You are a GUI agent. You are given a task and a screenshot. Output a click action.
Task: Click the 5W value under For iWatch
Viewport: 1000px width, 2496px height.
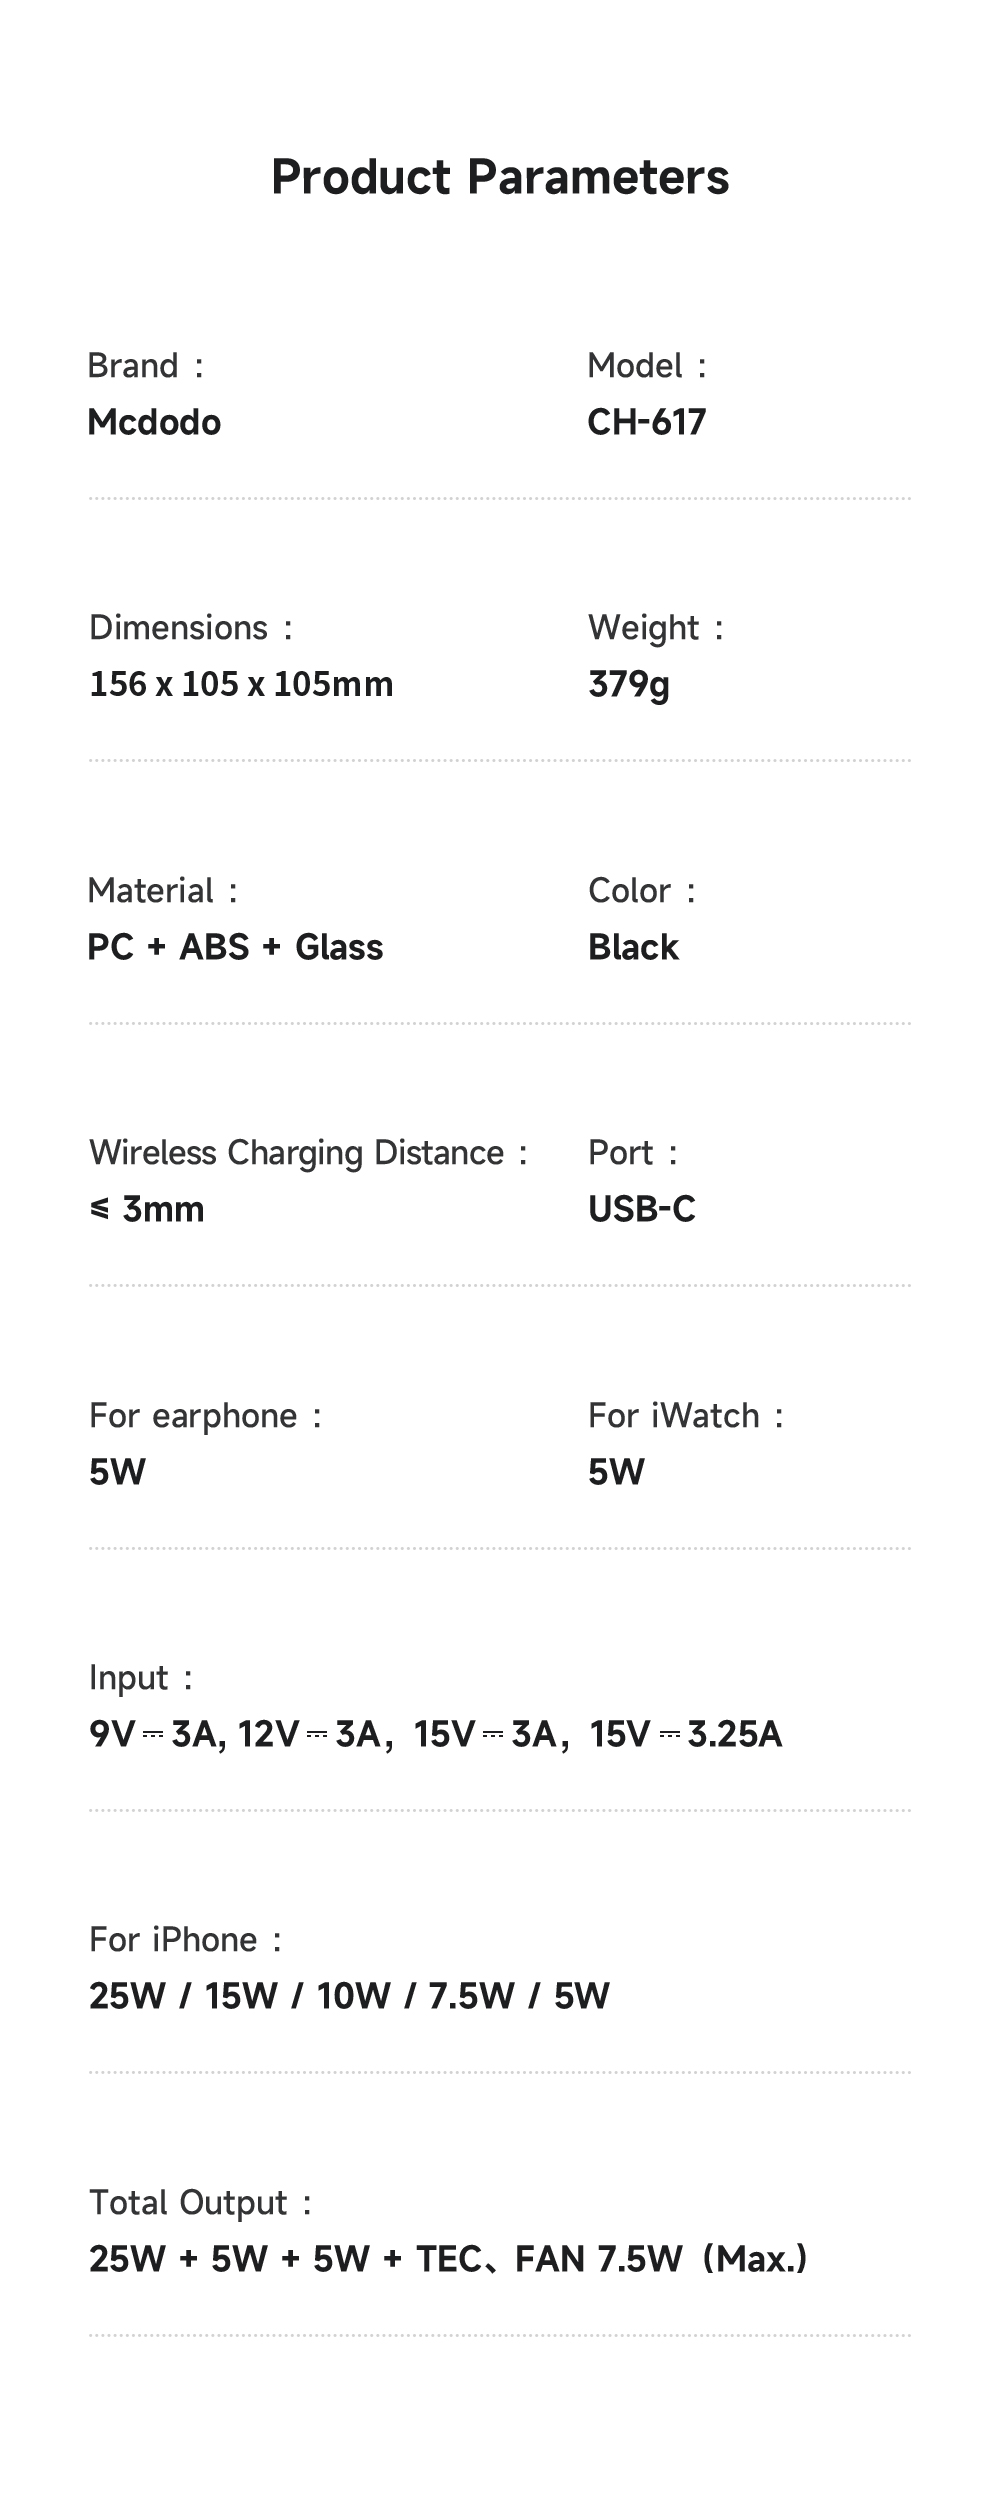pyautogui.click(x=616, y=1472)
